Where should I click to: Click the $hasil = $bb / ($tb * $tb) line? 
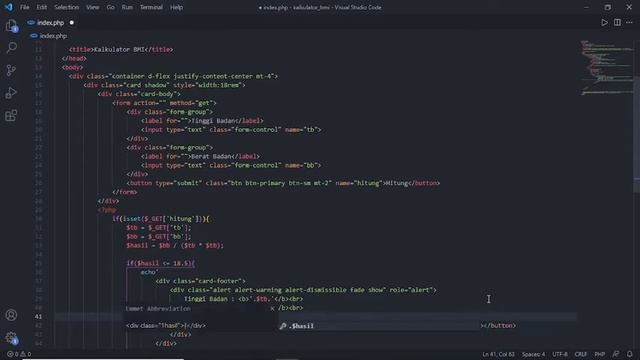[x=175, y=245]
